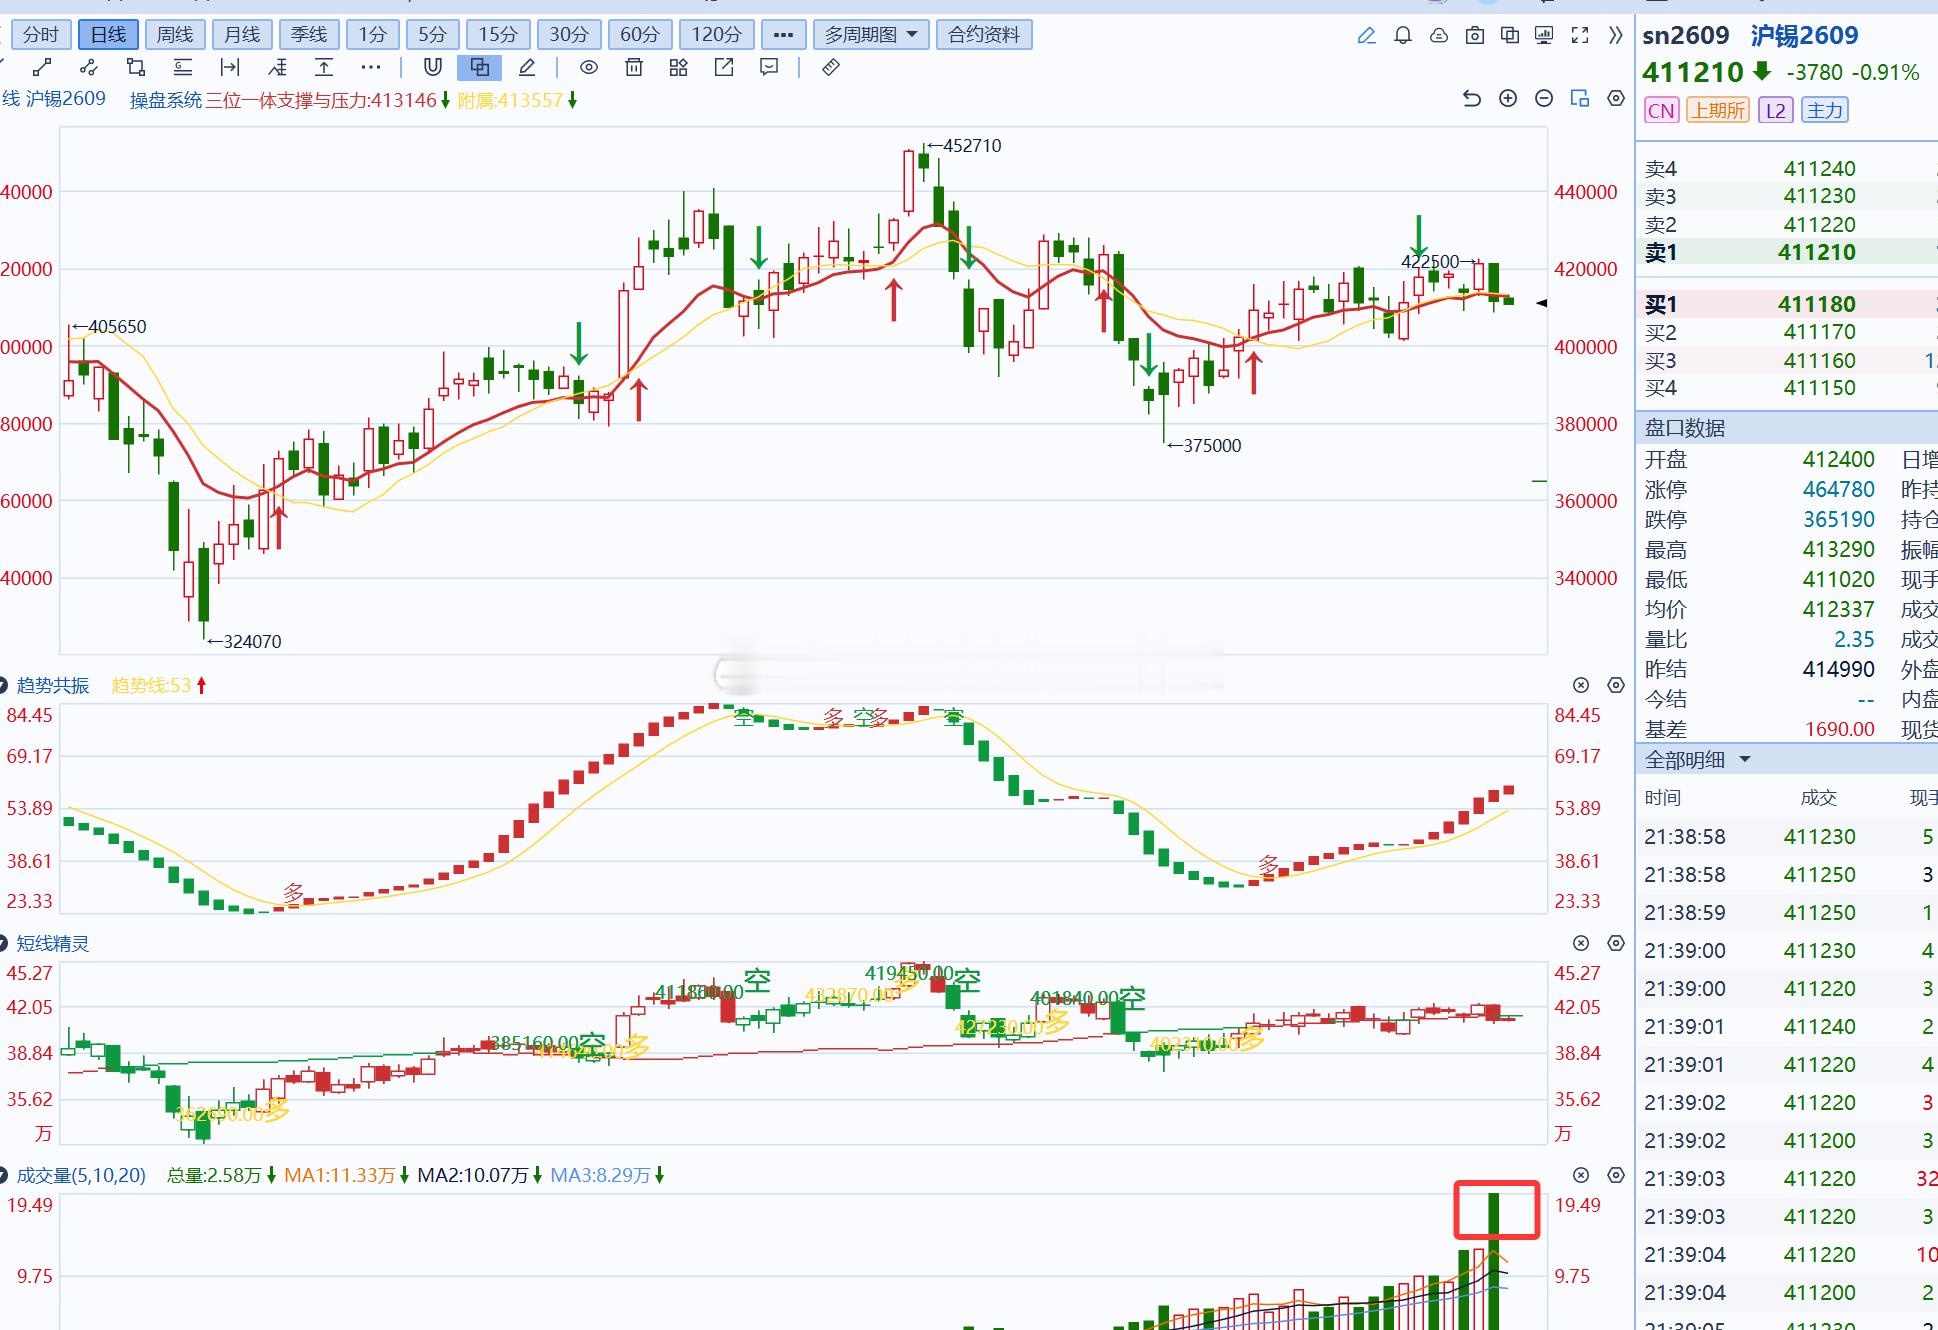Open the 多周期图 dropdown
Image resolution: width=1938 pixels, height=1330 pixels.
point(871,35)
